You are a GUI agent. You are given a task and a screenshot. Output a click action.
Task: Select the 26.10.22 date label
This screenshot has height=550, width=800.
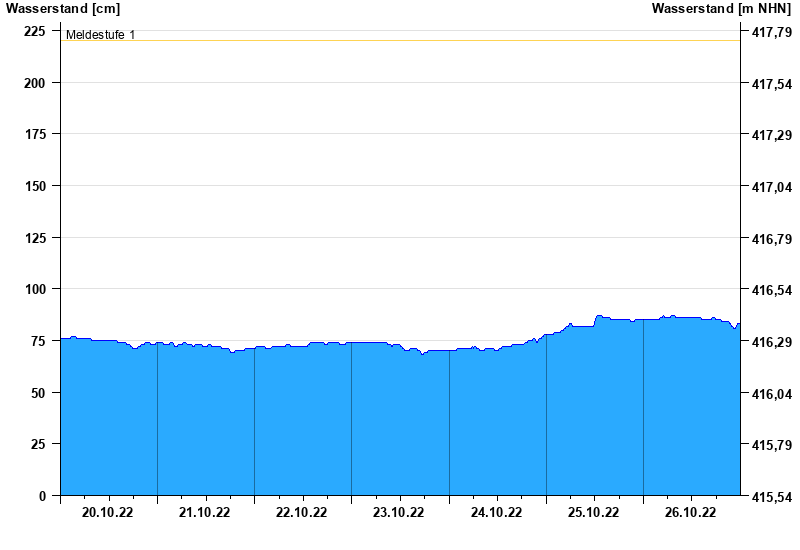pyautogui.click(x=691, y=513)
